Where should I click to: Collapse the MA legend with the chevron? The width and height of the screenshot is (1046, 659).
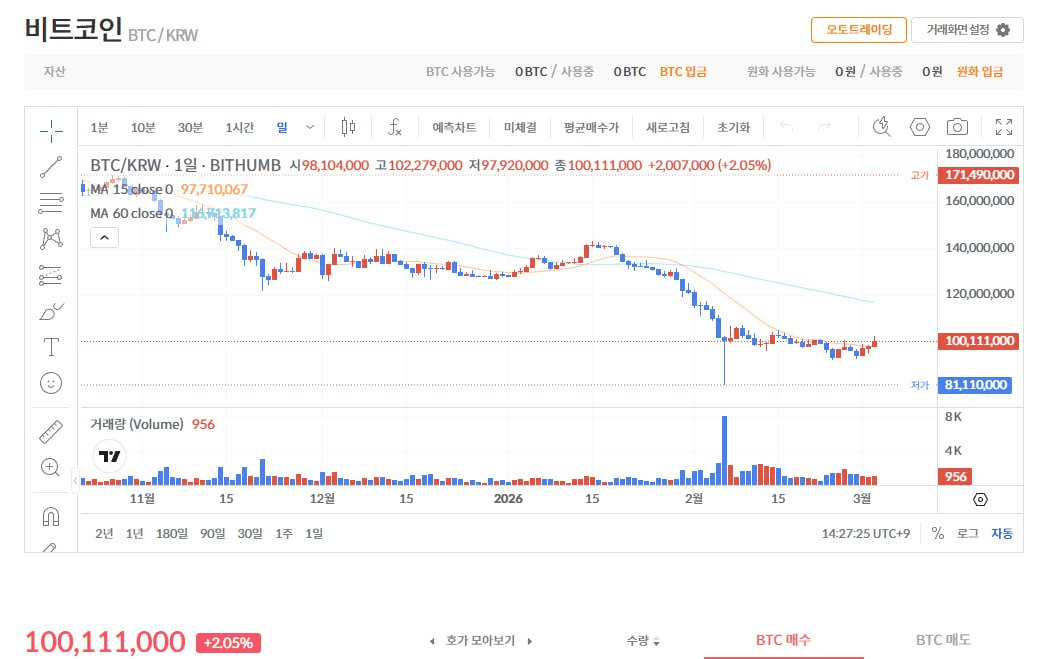tap(104, 237)
